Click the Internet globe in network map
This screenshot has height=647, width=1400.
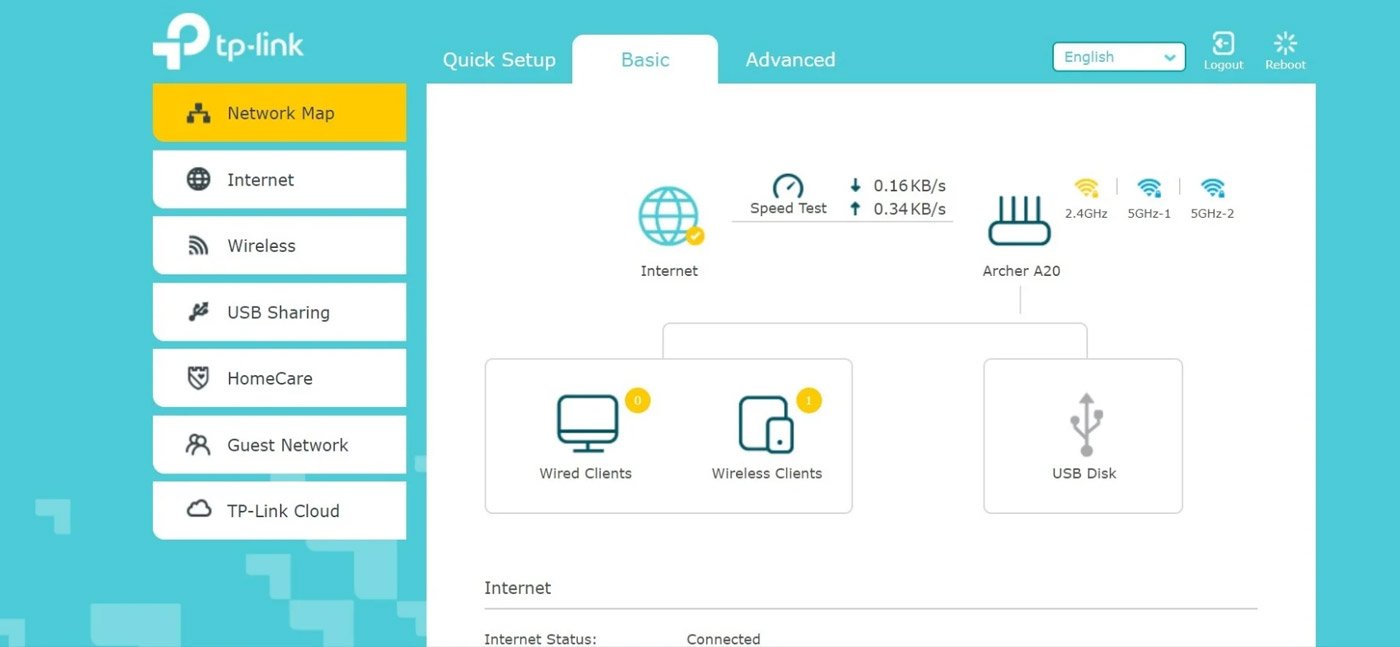(x=668, y=216)
